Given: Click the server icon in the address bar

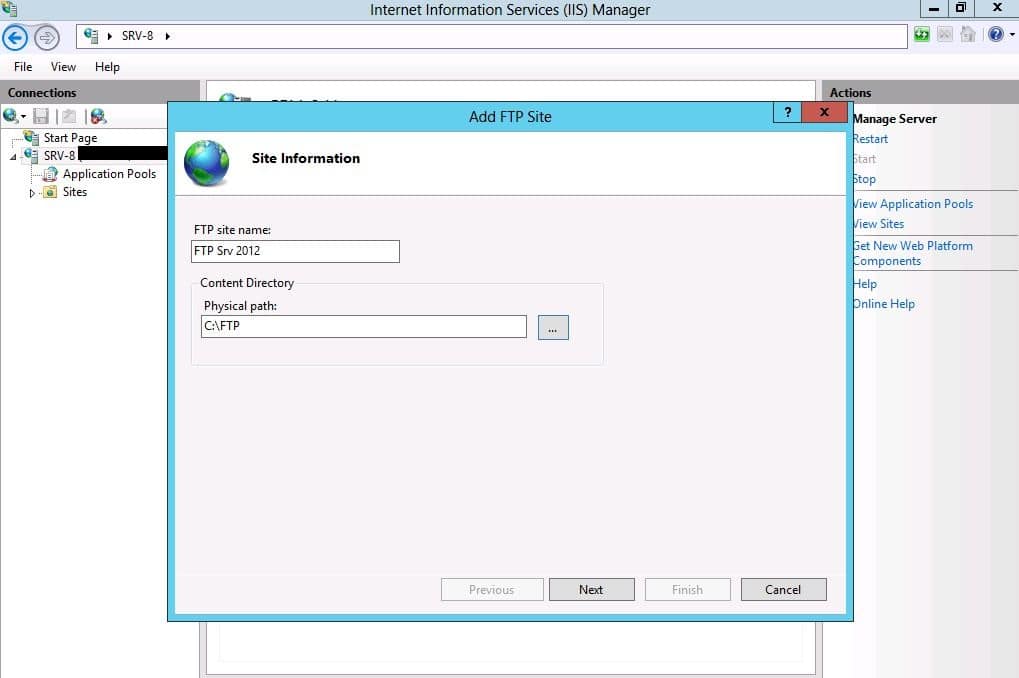Looking at the screenshot, I should point(91,36).
